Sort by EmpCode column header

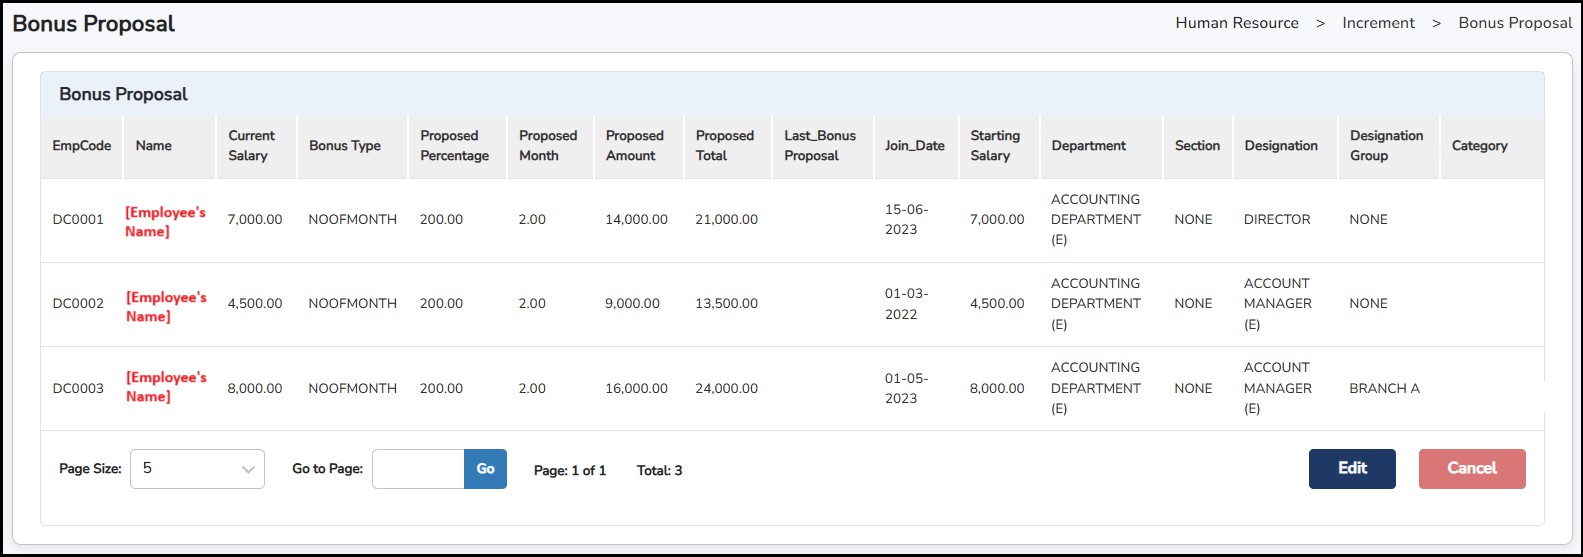[82, 146]
